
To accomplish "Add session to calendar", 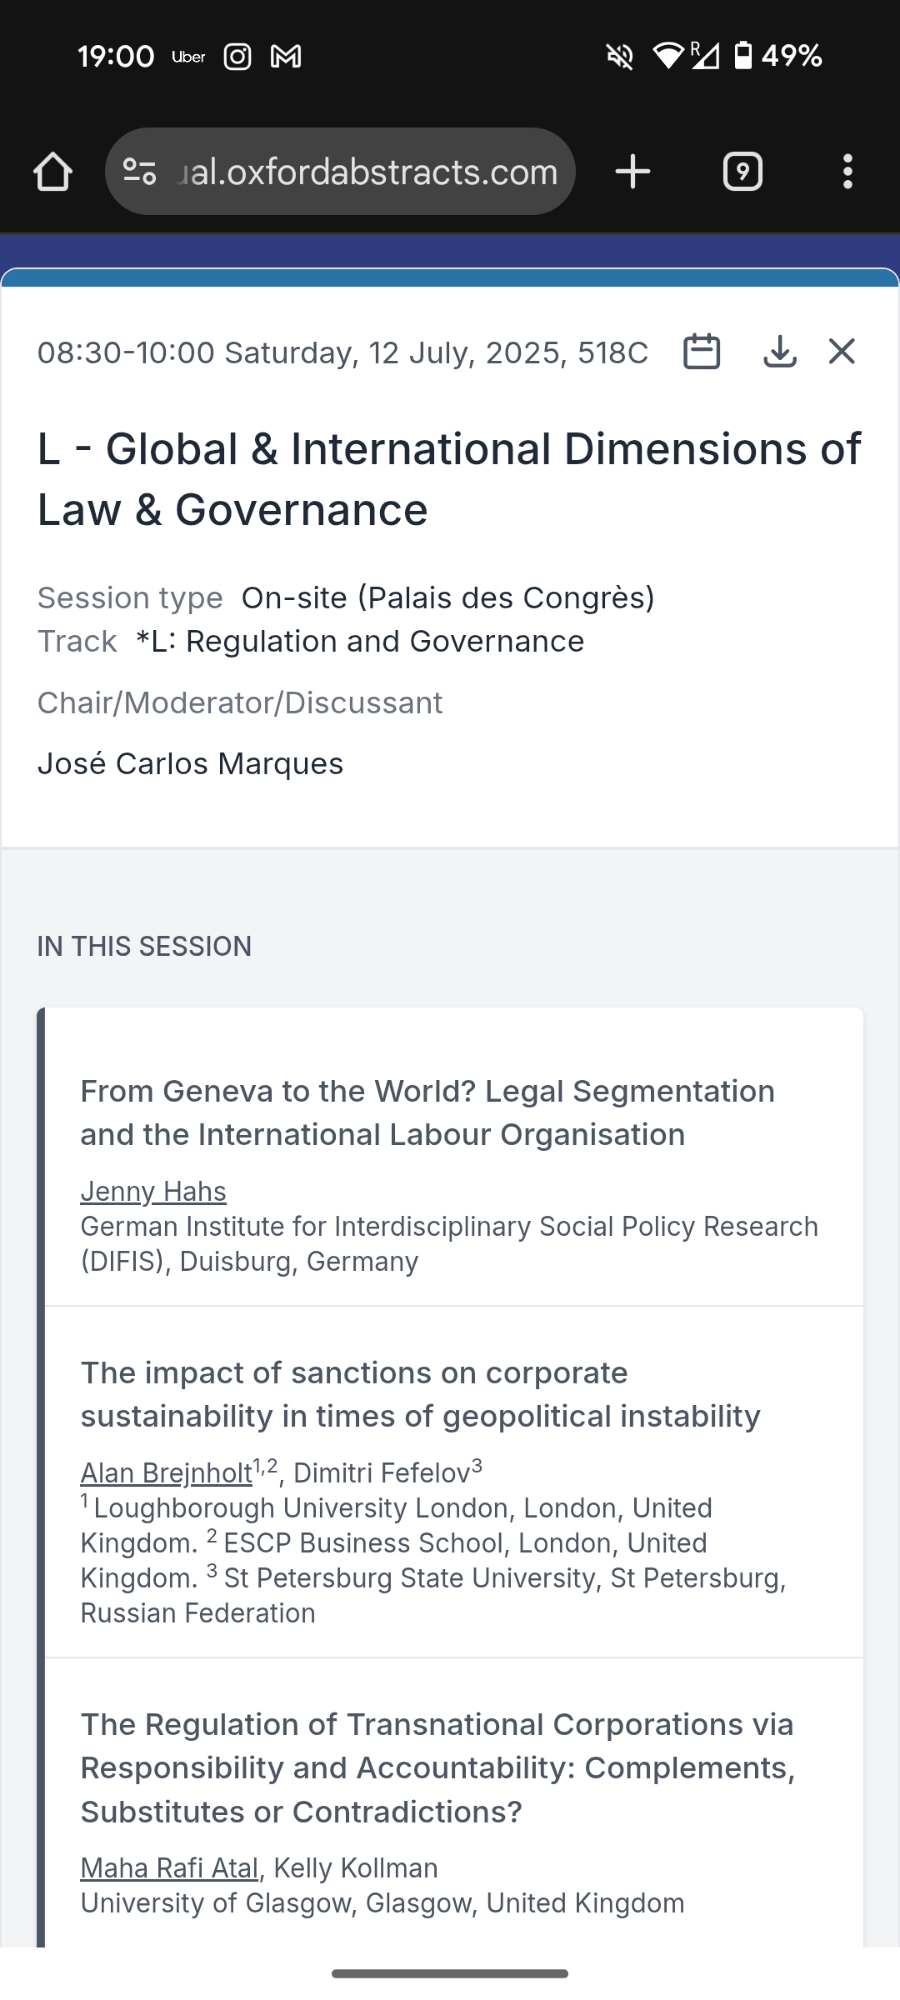I will tap(701, 352).
